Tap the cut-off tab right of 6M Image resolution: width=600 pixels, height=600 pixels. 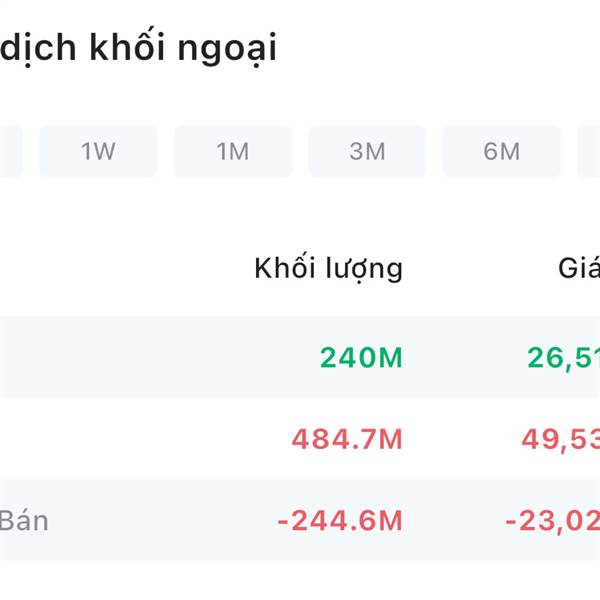tap(590, 152)
